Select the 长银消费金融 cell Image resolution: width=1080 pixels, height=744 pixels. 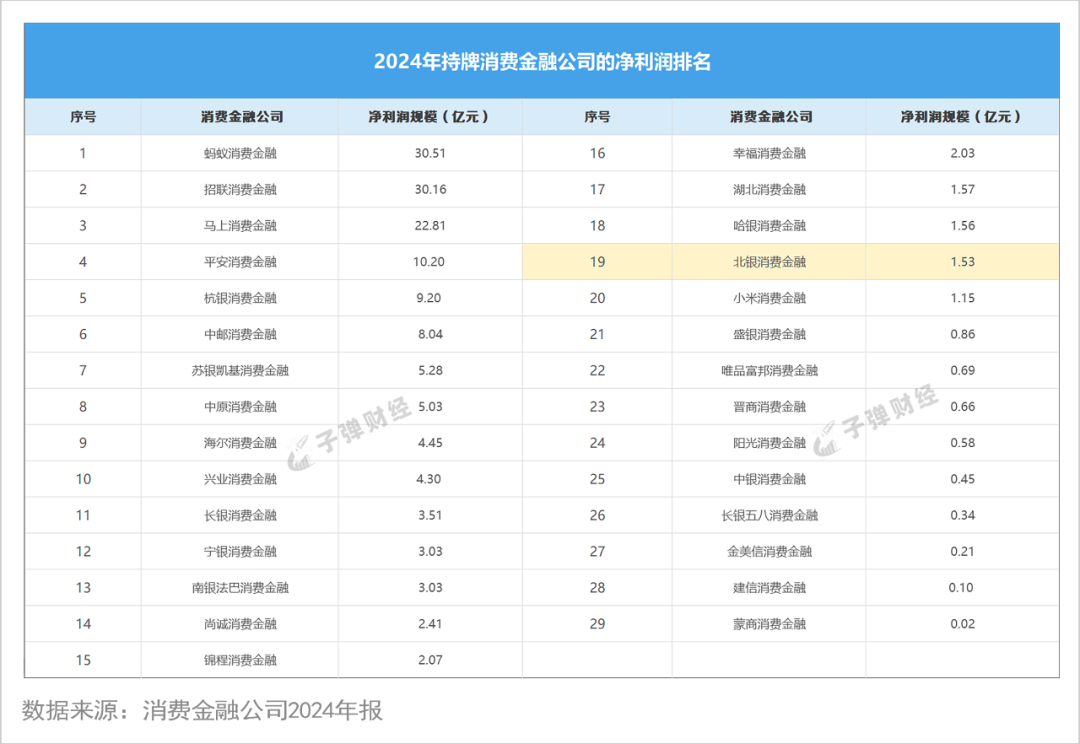(x=240, y=515)
